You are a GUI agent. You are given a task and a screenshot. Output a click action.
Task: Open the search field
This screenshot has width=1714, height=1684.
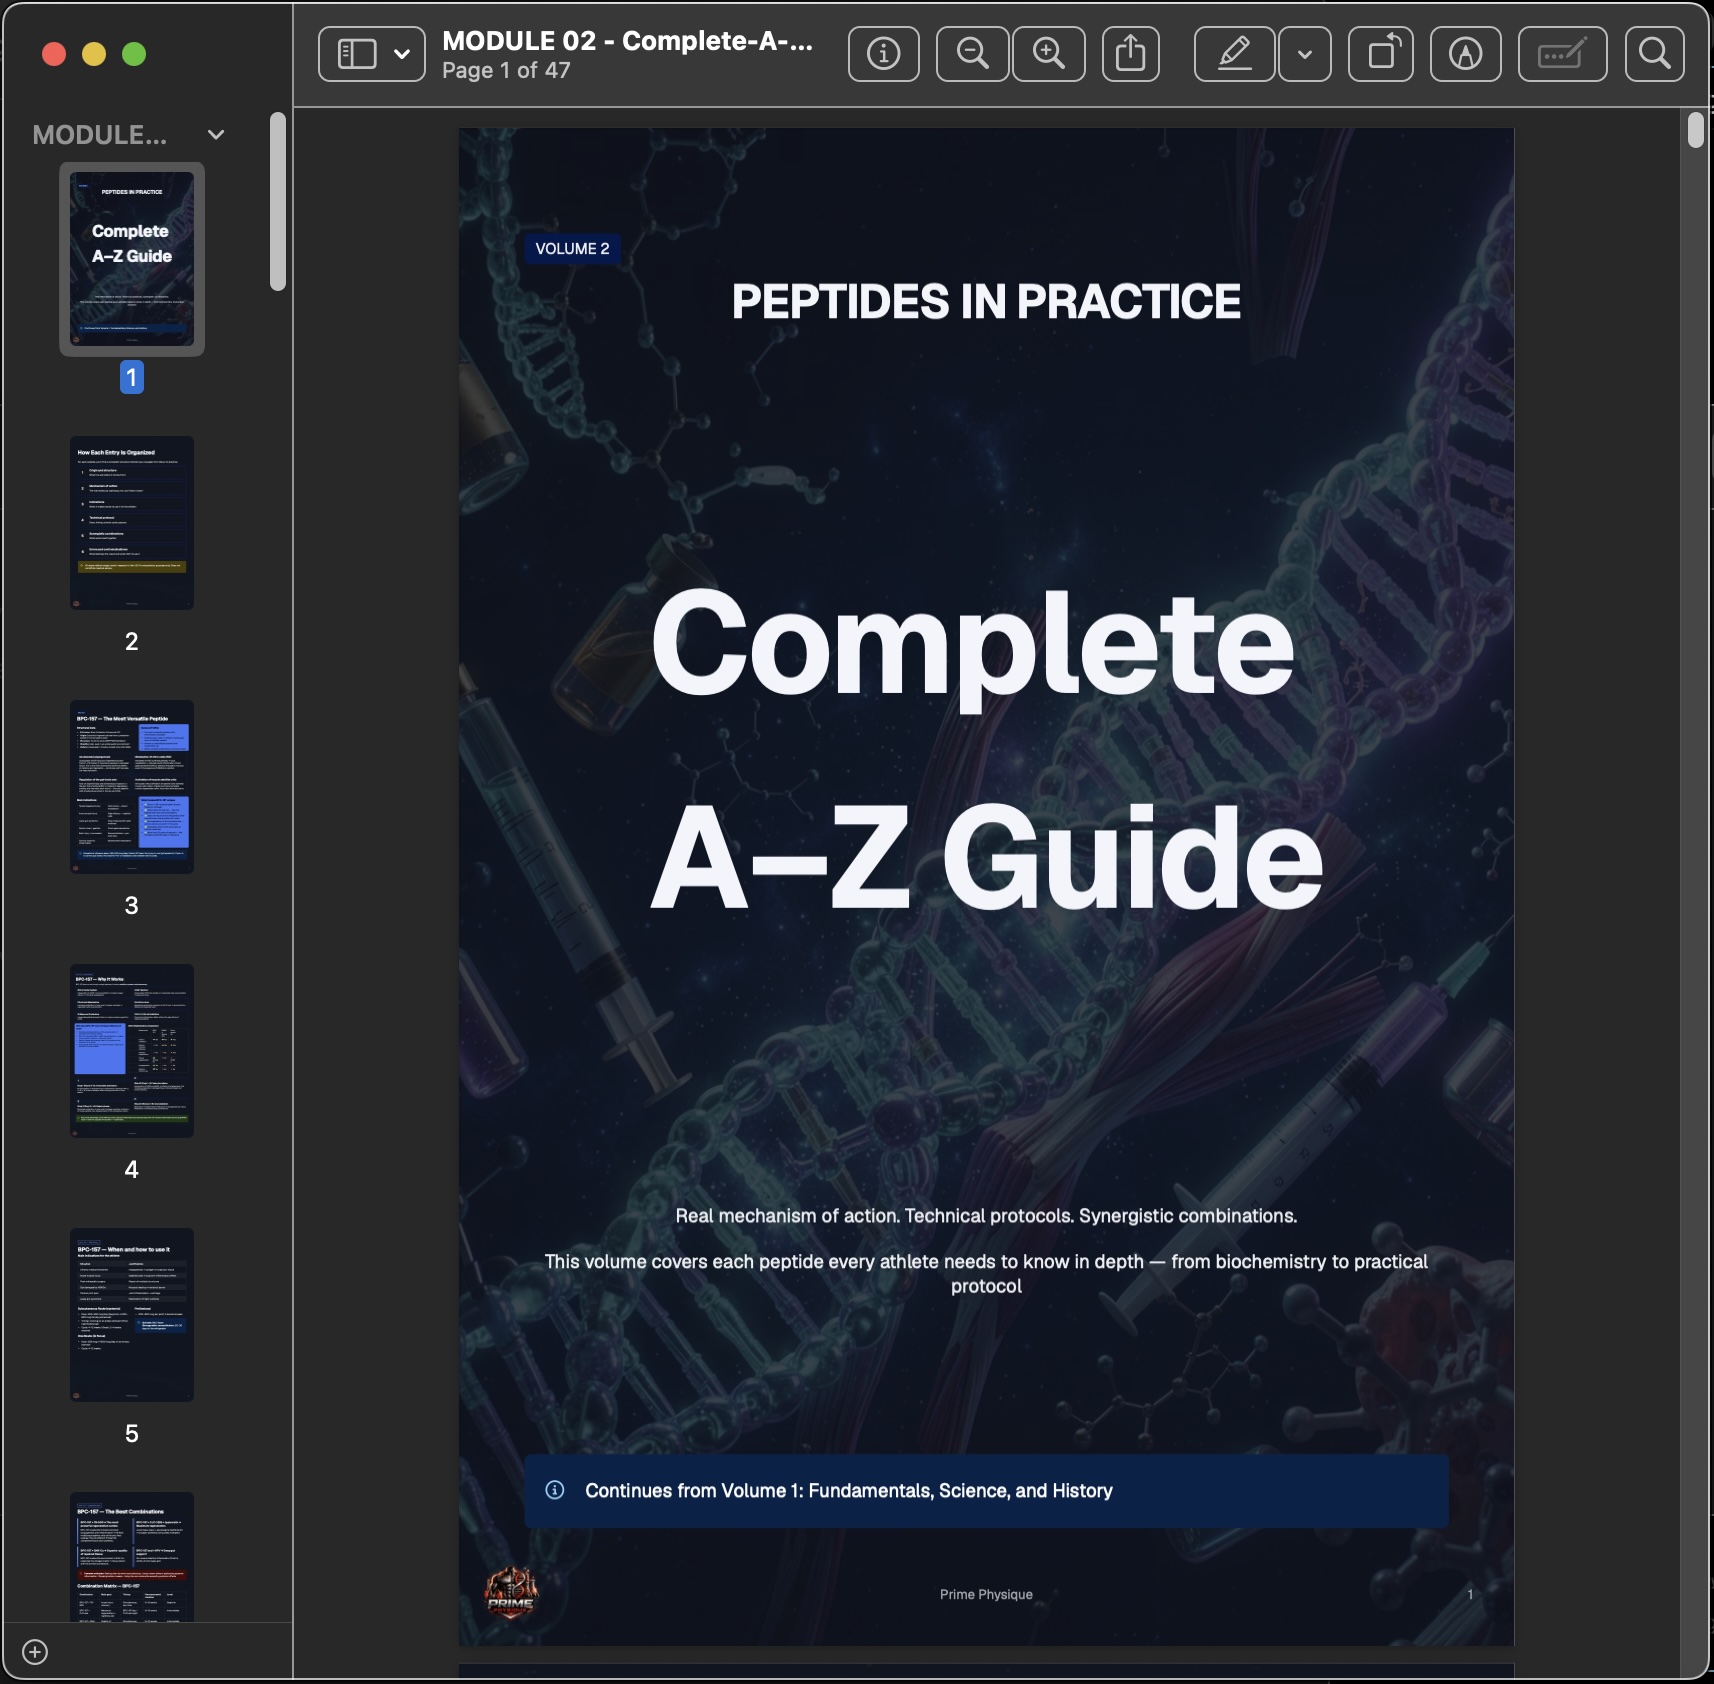pyautogui.click(x=1655, y=54)
